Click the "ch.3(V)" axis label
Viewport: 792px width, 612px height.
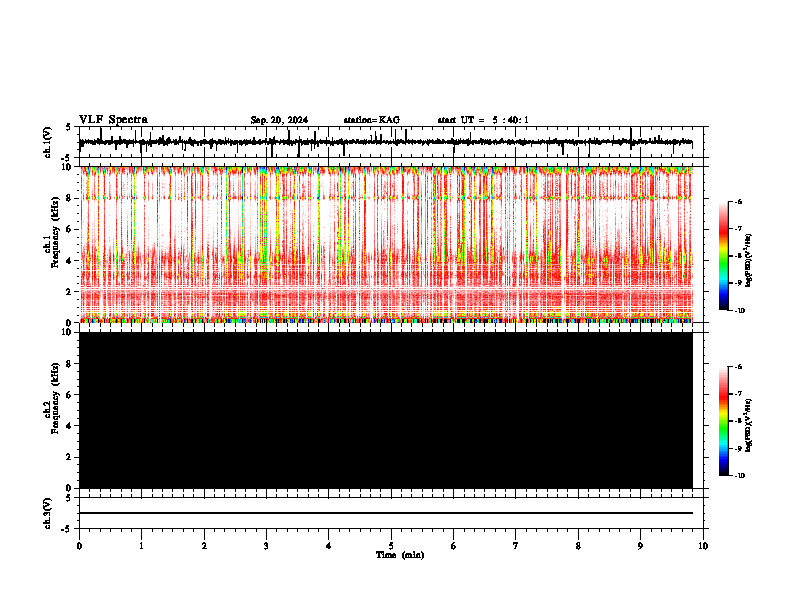click(48, 513)
